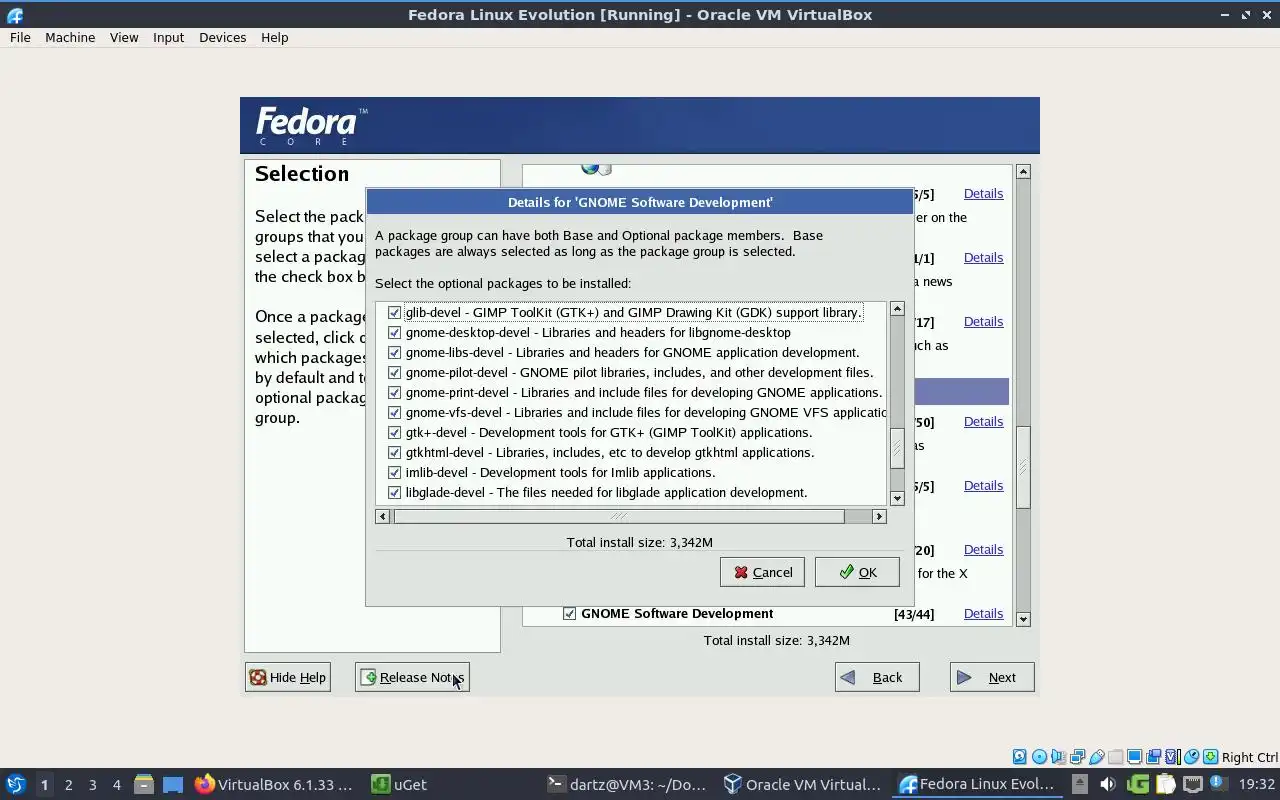Proceed with the Next button
Screen dimensions: 1280x800
(x=992, y=677)
